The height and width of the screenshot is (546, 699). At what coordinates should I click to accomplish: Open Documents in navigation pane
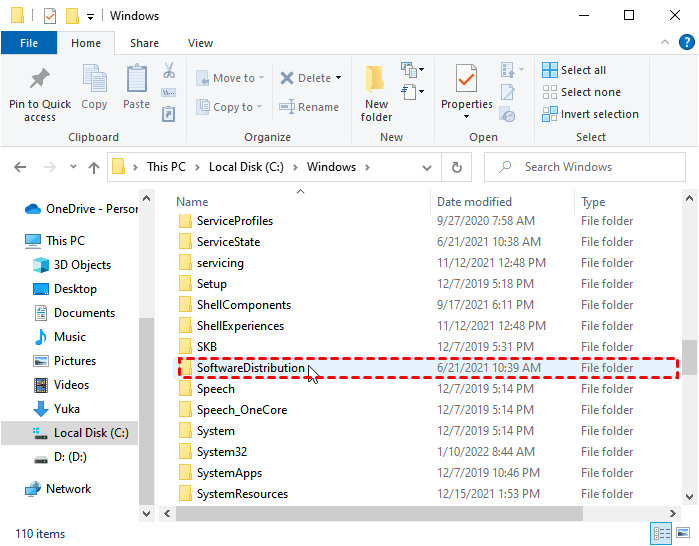(x=74, y=313)
